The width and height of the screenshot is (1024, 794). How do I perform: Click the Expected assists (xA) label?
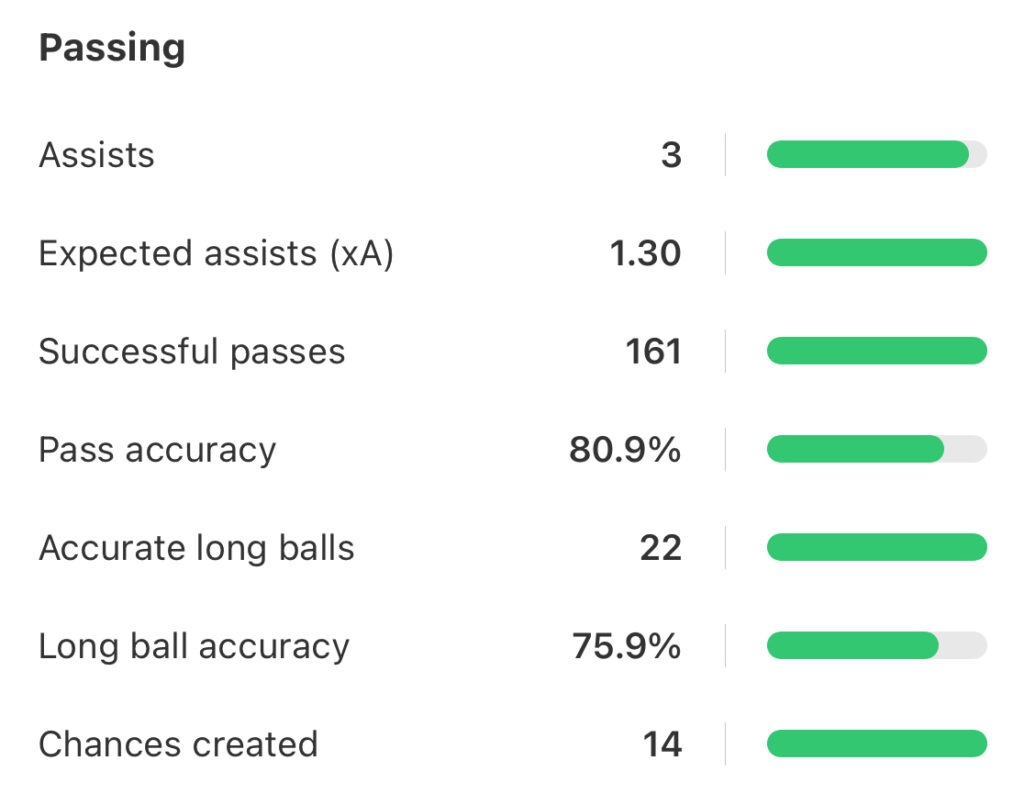(x=216, y=254)
